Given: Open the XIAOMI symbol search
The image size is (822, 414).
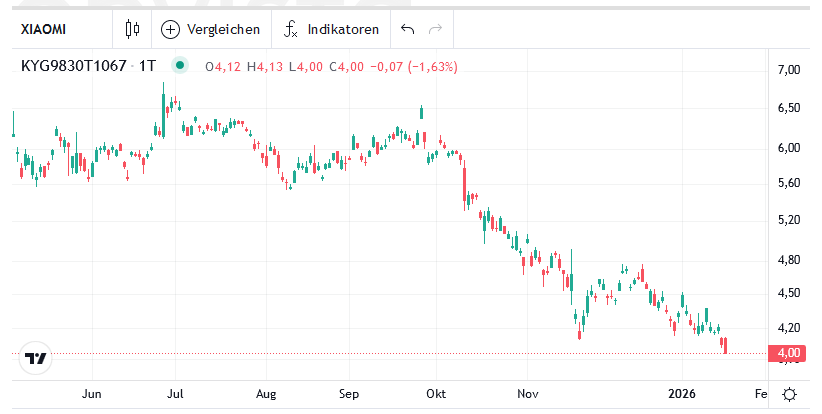Looking at the screenshot, I should pos(46,29).
